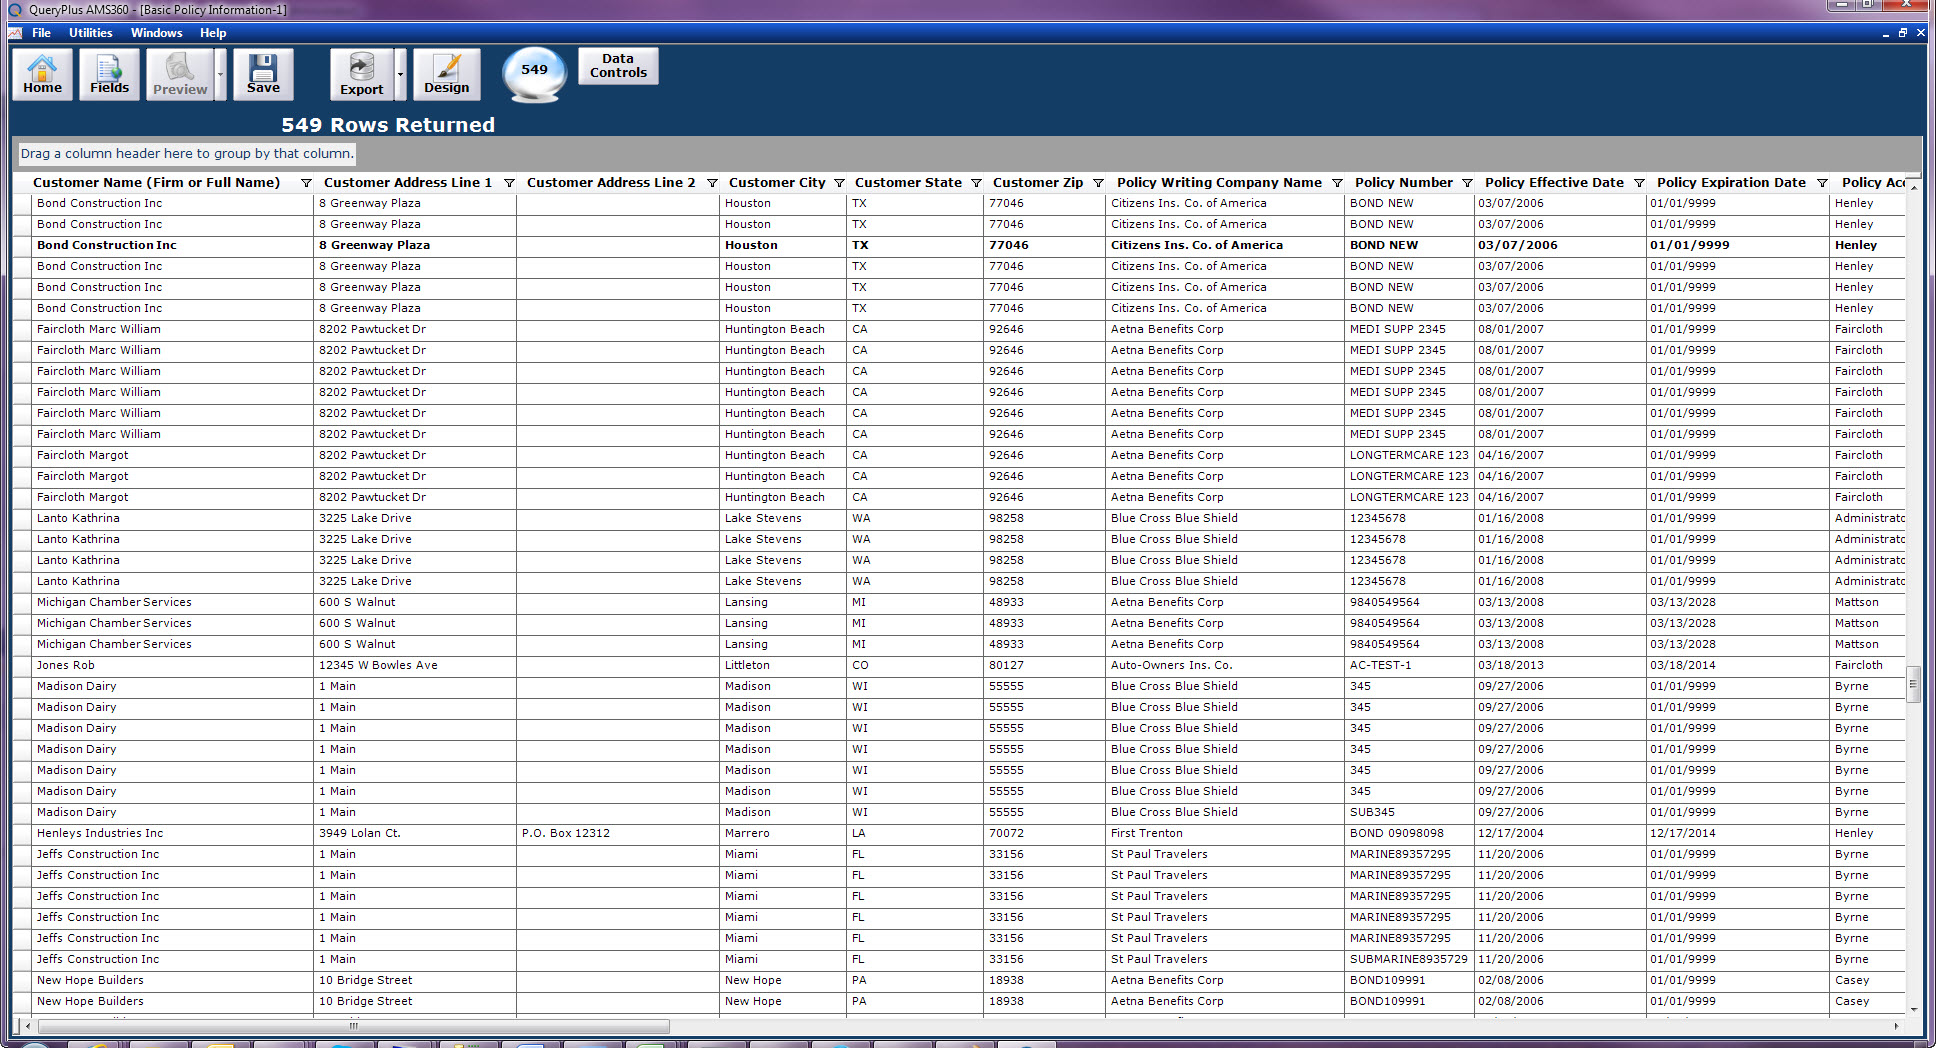This screenshot has height=1048, width=1936.
Task: Click the group-by column drop area
Action: click(x=966, y=154)
